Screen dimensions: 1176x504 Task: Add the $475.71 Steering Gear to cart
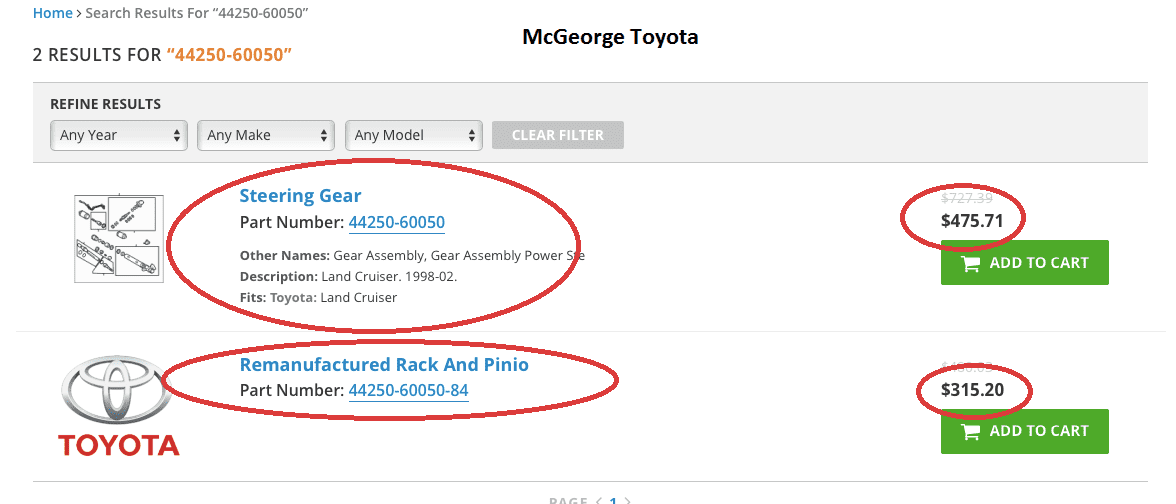pos(1024,262)
